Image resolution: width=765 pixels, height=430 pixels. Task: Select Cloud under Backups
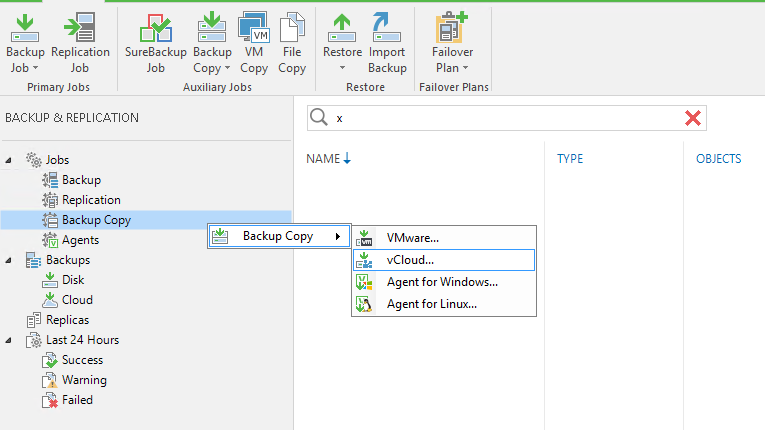pos(77,300)
